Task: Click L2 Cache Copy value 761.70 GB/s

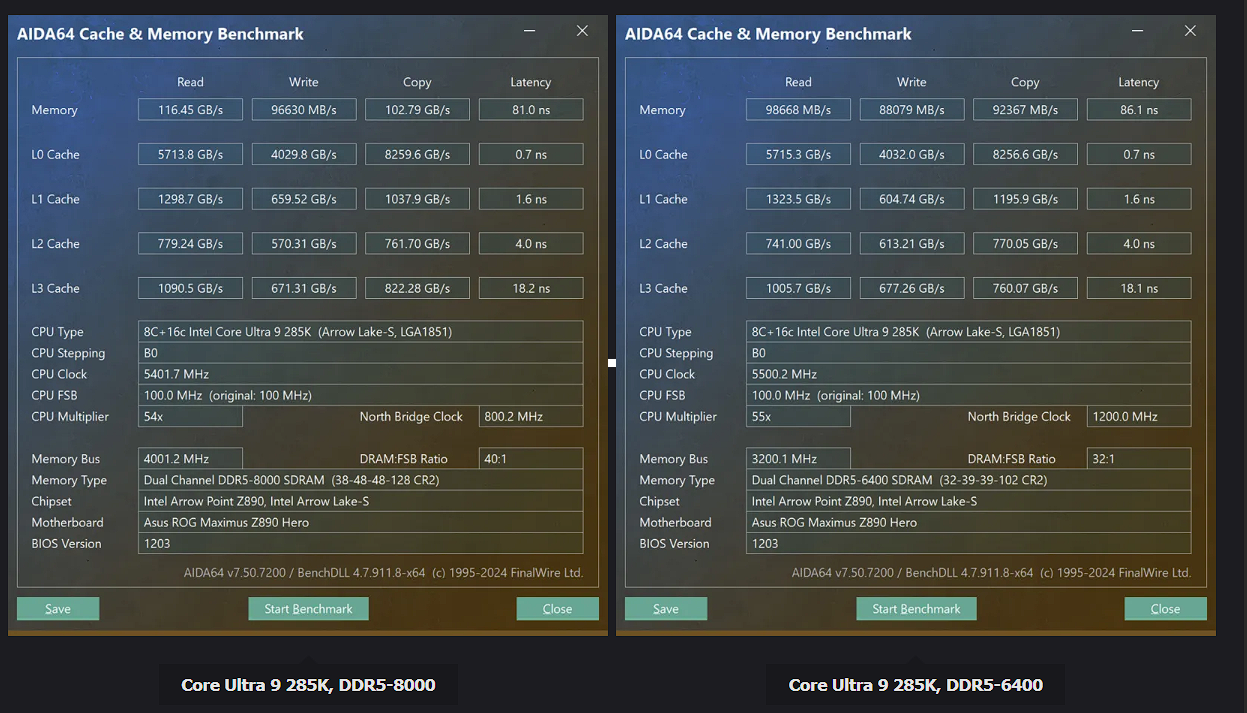Action: pos(417,243)
